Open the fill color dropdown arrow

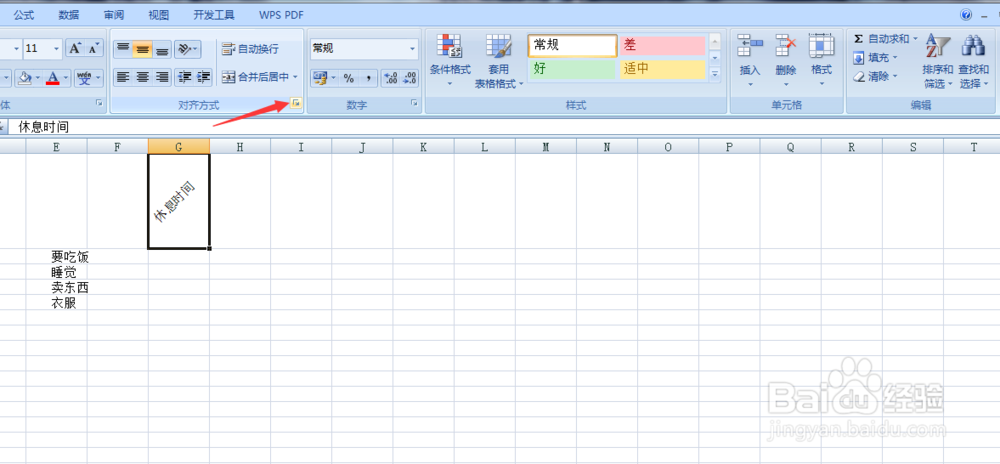(x=37, y=78)
